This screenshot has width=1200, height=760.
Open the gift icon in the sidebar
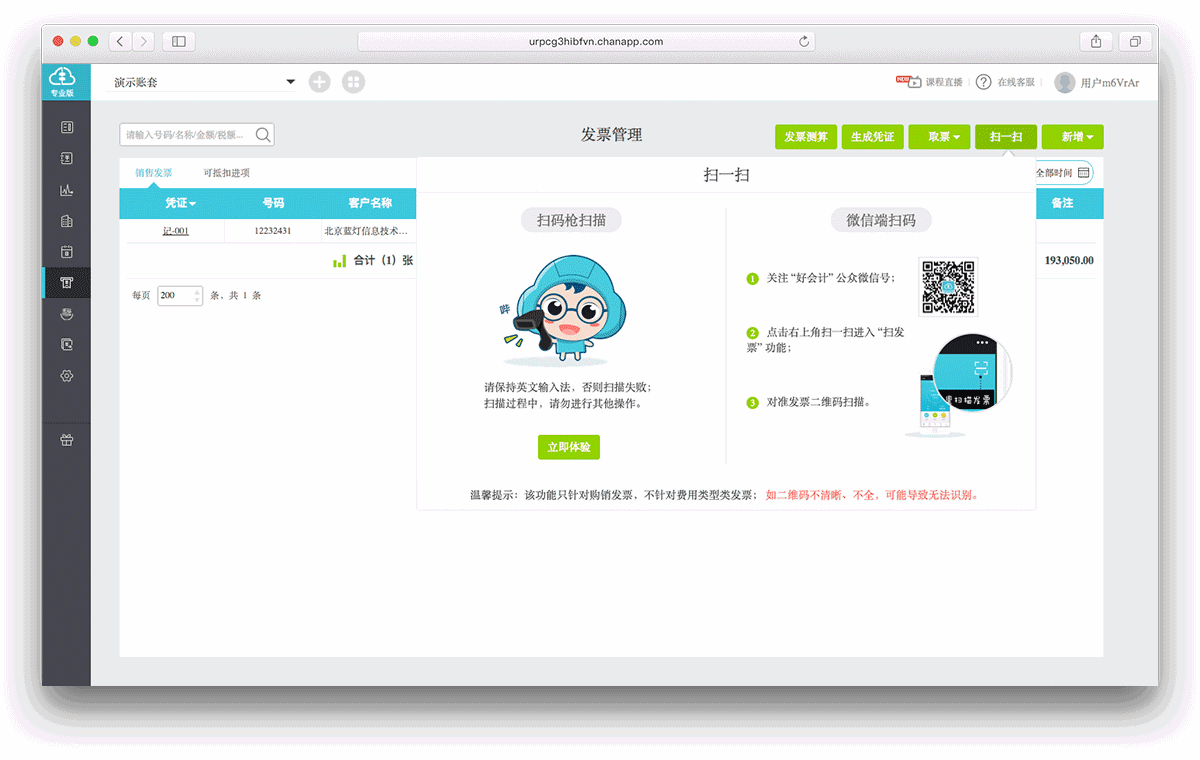point(67,440)
